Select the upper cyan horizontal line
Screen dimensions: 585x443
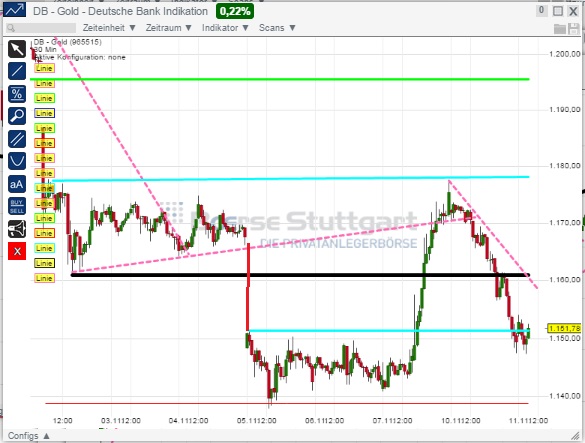291,179
